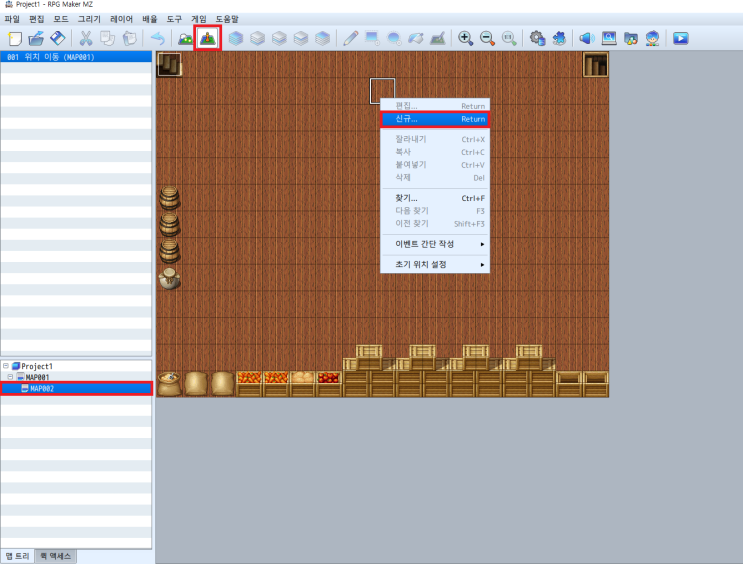
Task: Open the 도구 menu
Action: pos(174,19)
